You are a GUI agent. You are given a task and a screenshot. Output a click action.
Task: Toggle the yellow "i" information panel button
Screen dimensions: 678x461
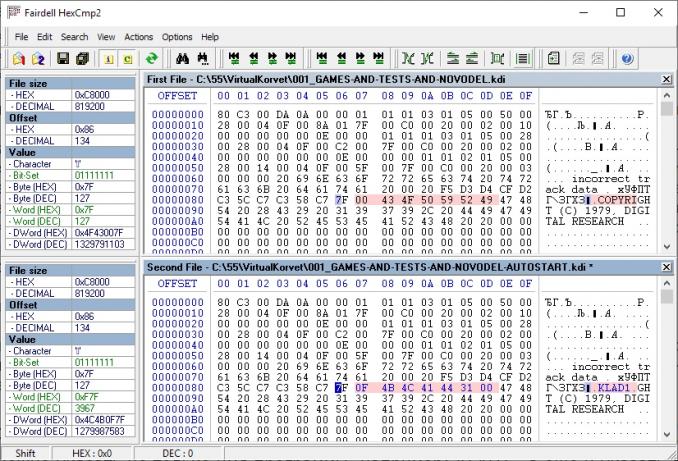pyautogui.click(x=108, y=59)
